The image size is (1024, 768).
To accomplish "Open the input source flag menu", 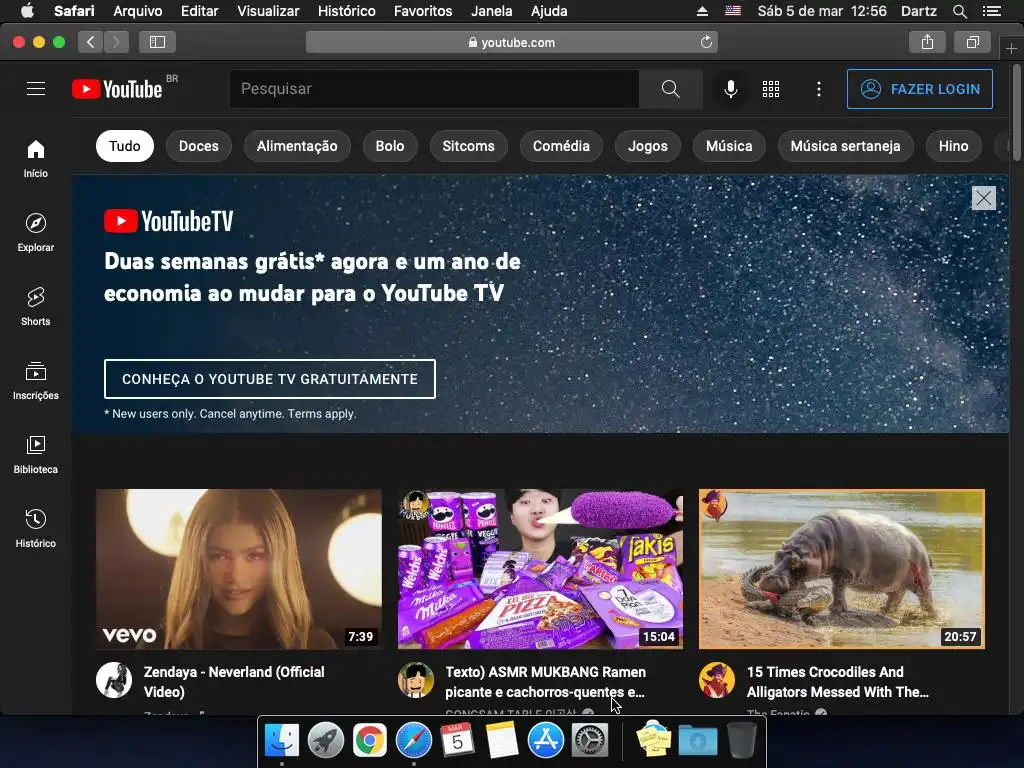I will pyautogui.click(x=733, y=11).
